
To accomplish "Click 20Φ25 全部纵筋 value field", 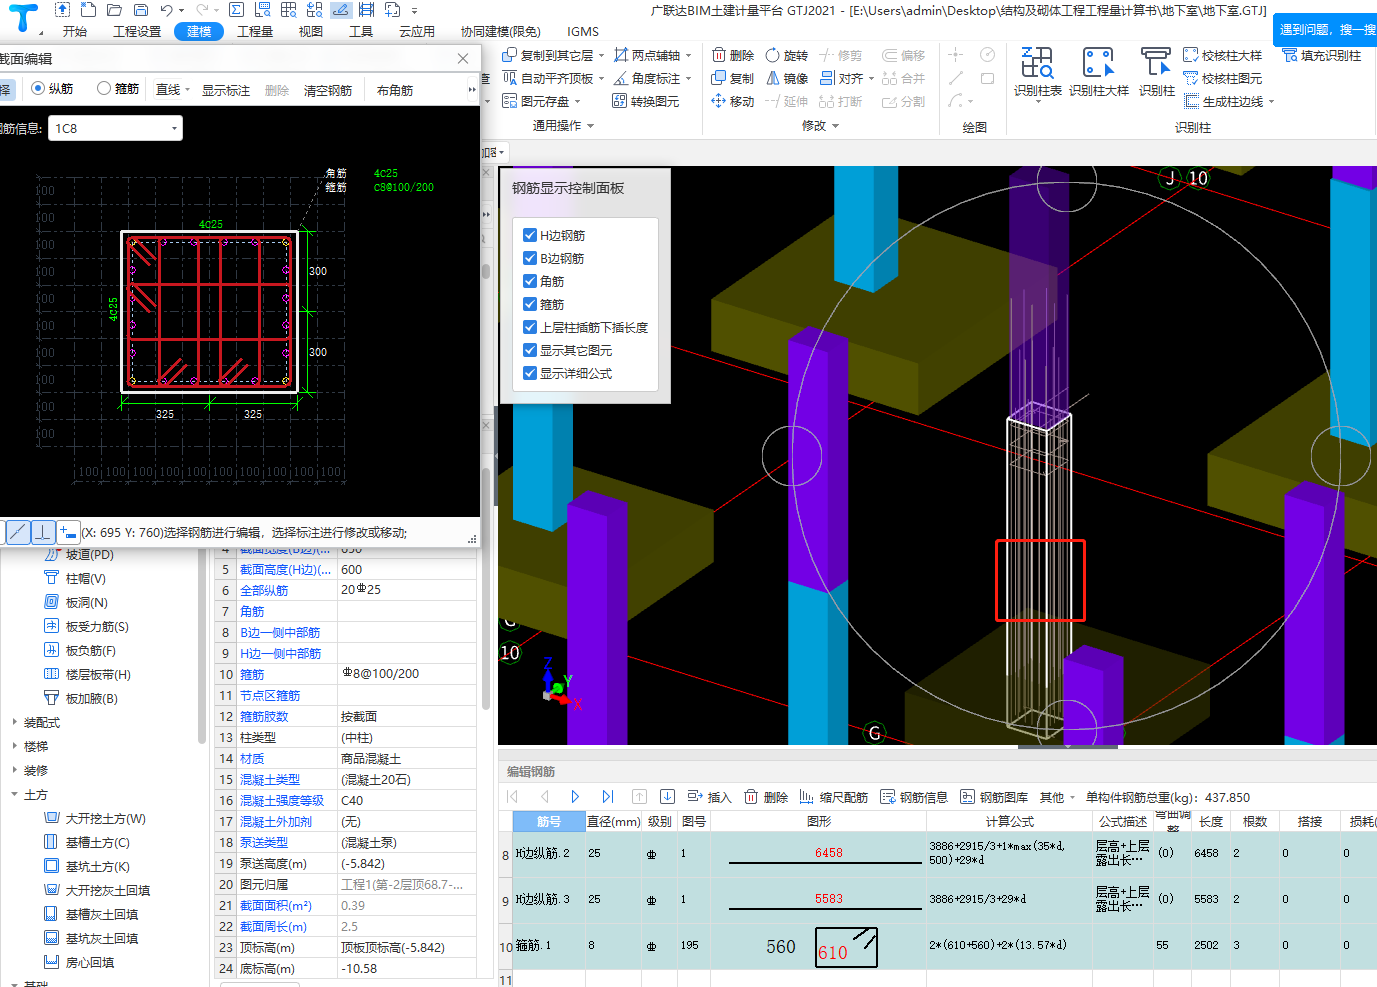I will click(x=406, y=590).
